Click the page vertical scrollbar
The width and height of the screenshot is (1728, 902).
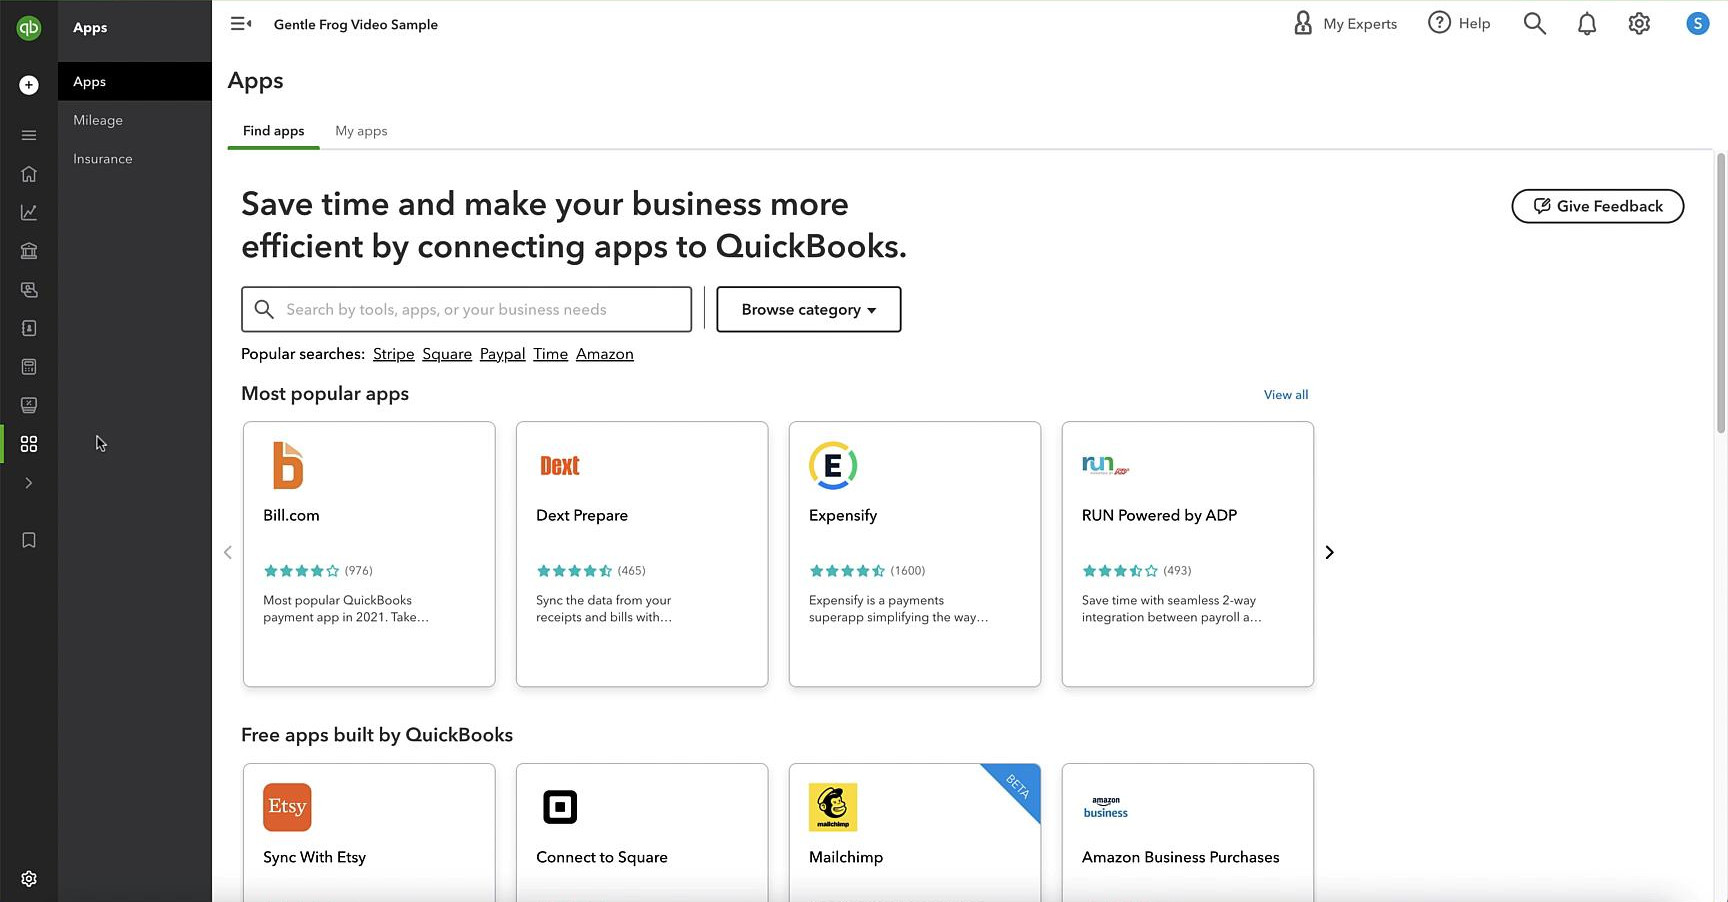pyautogui.click(x=1721, y=293)
